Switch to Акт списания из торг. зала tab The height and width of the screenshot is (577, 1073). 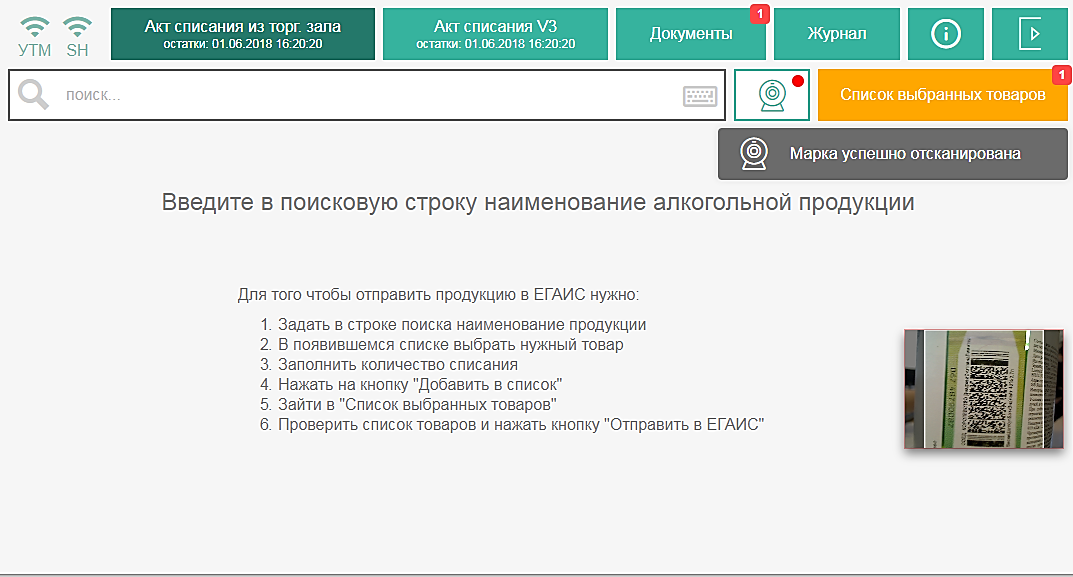coord(243,34)
